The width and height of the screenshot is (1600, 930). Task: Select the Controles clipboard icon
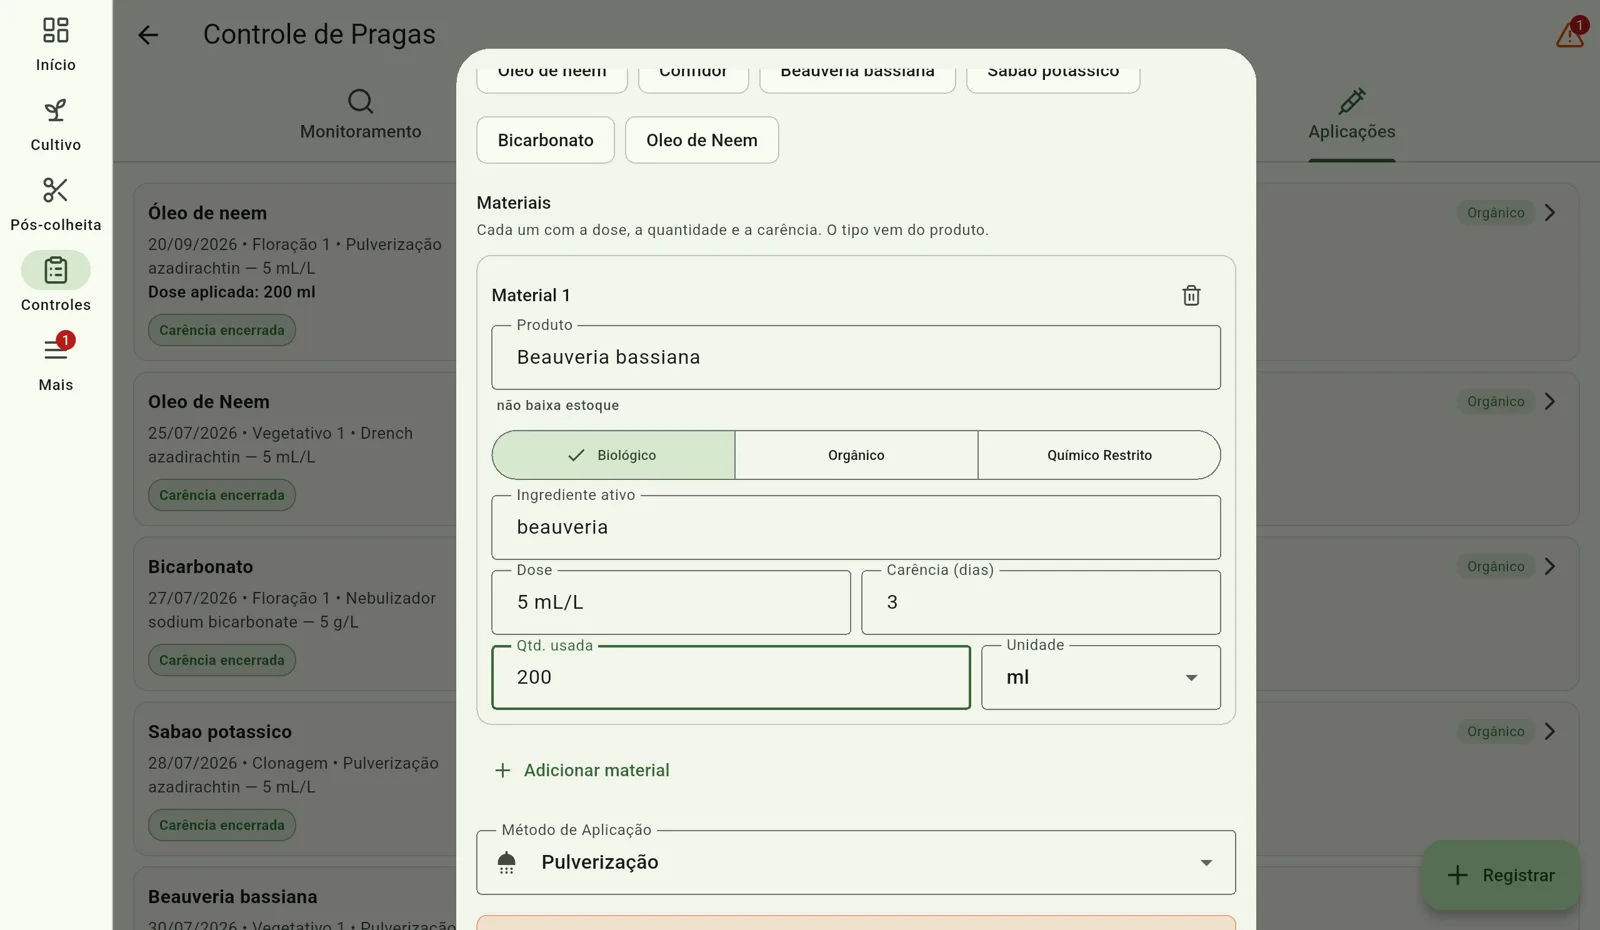click(56, 270)
